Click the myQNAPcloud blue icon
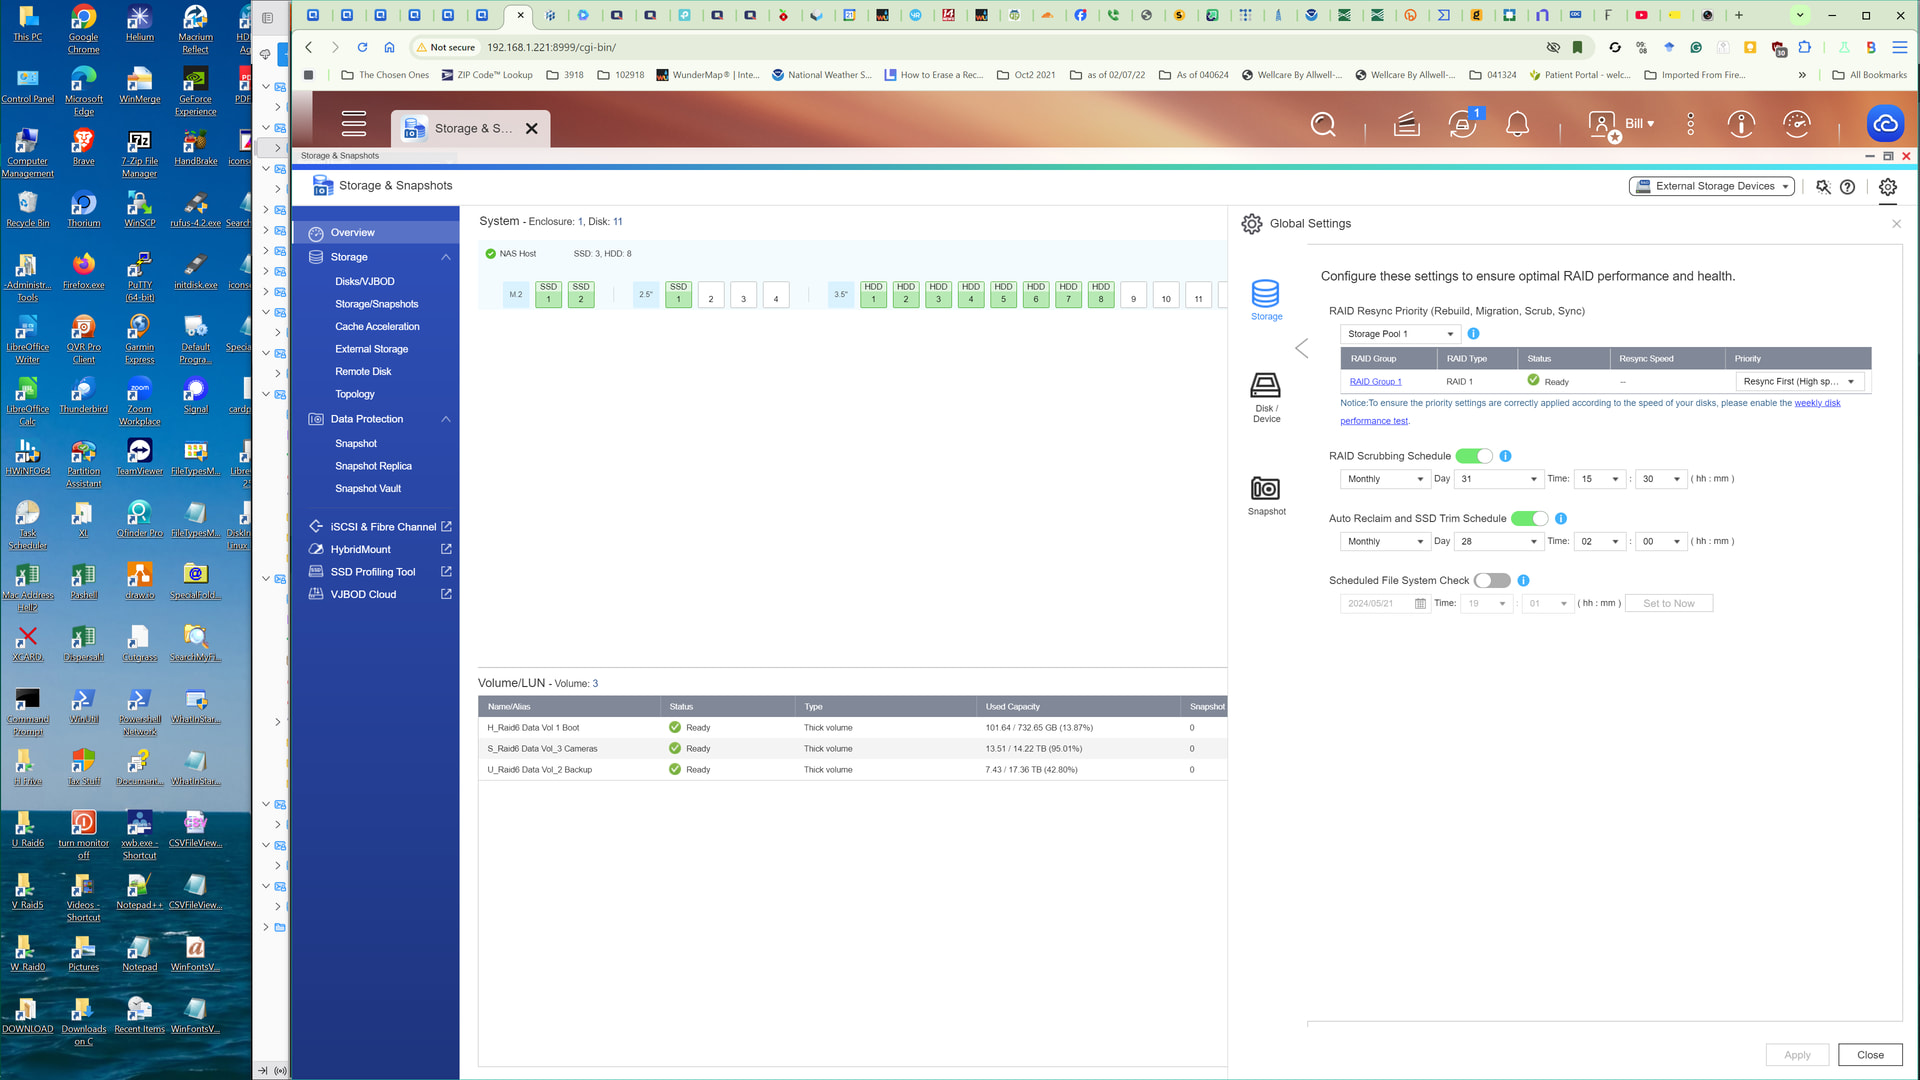This screenshot has width=1920, height=1080. [1885, 124]
